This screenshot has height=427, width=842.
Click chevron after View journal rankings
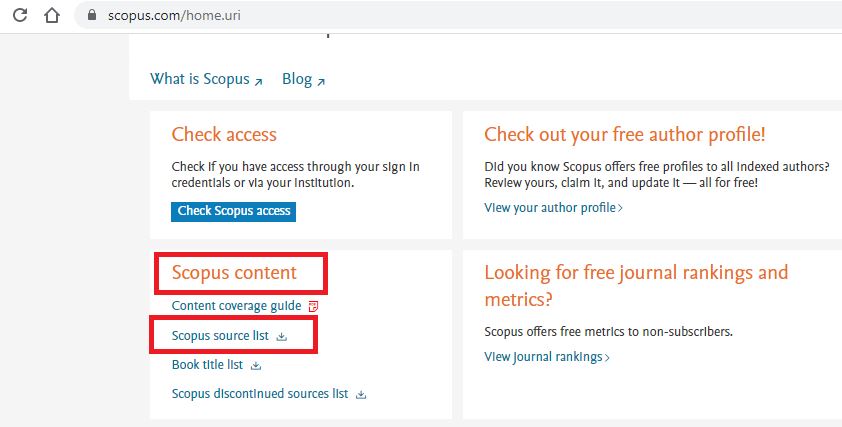[x=607, y=357]
